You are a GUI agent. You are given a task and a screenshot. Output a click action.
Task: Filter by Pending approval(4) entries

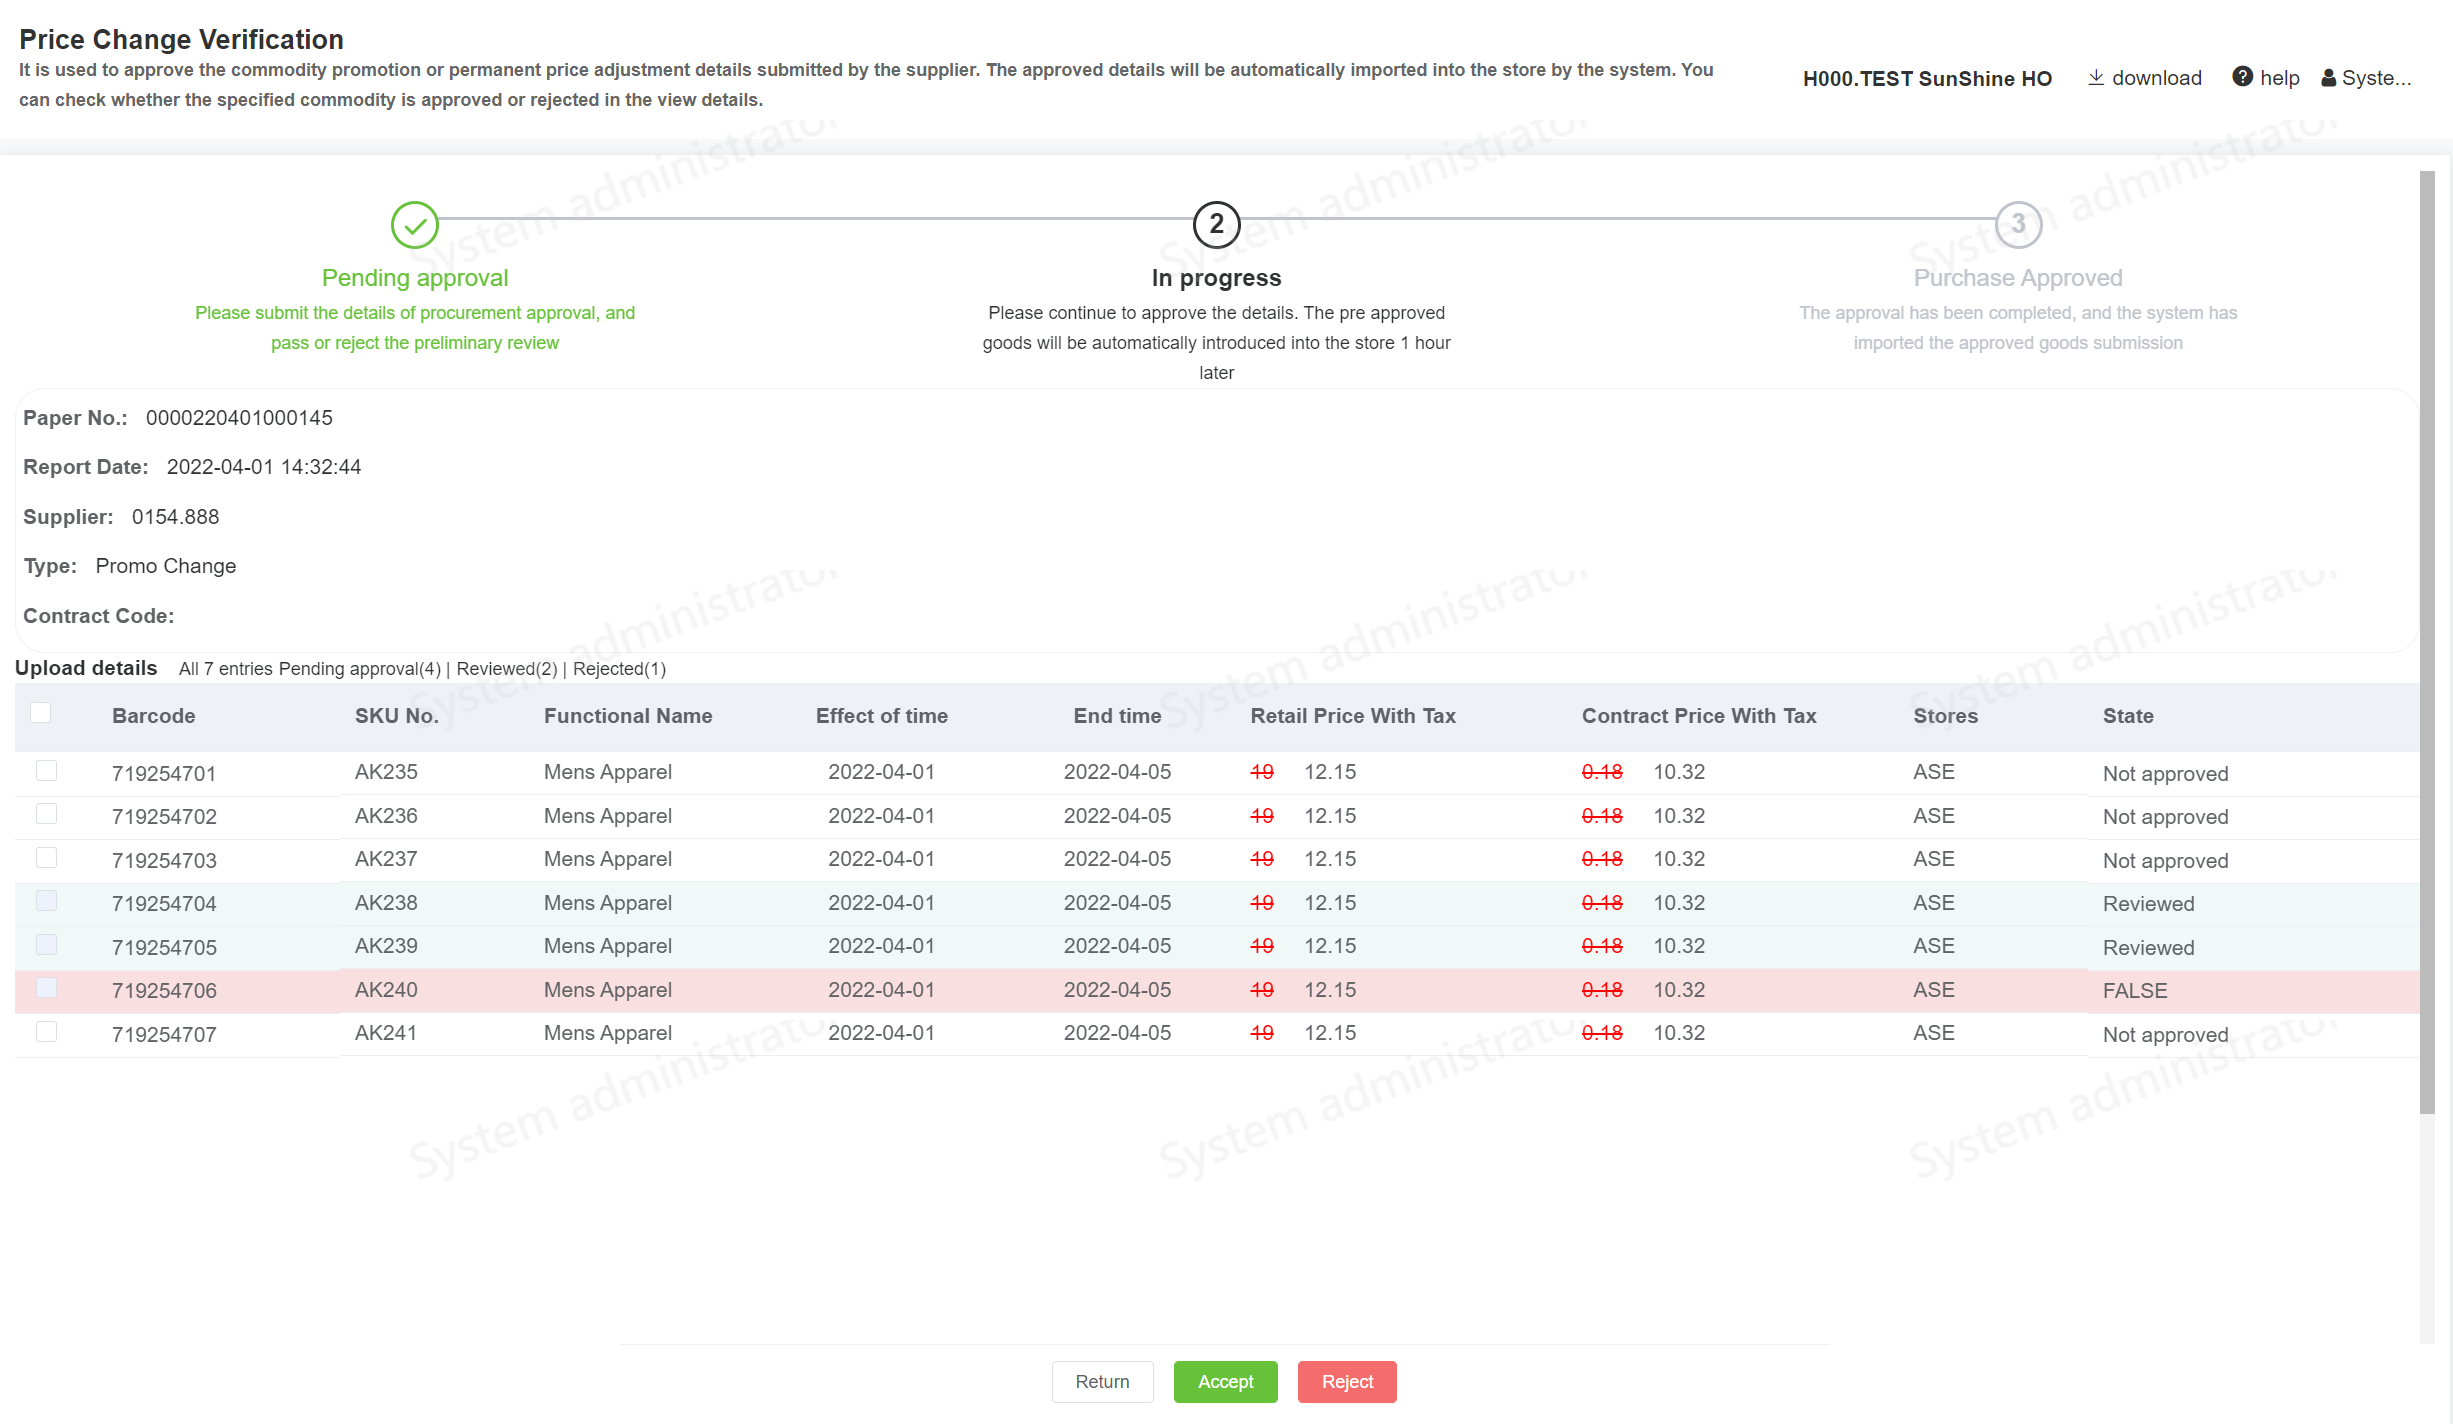coord(359,669)
